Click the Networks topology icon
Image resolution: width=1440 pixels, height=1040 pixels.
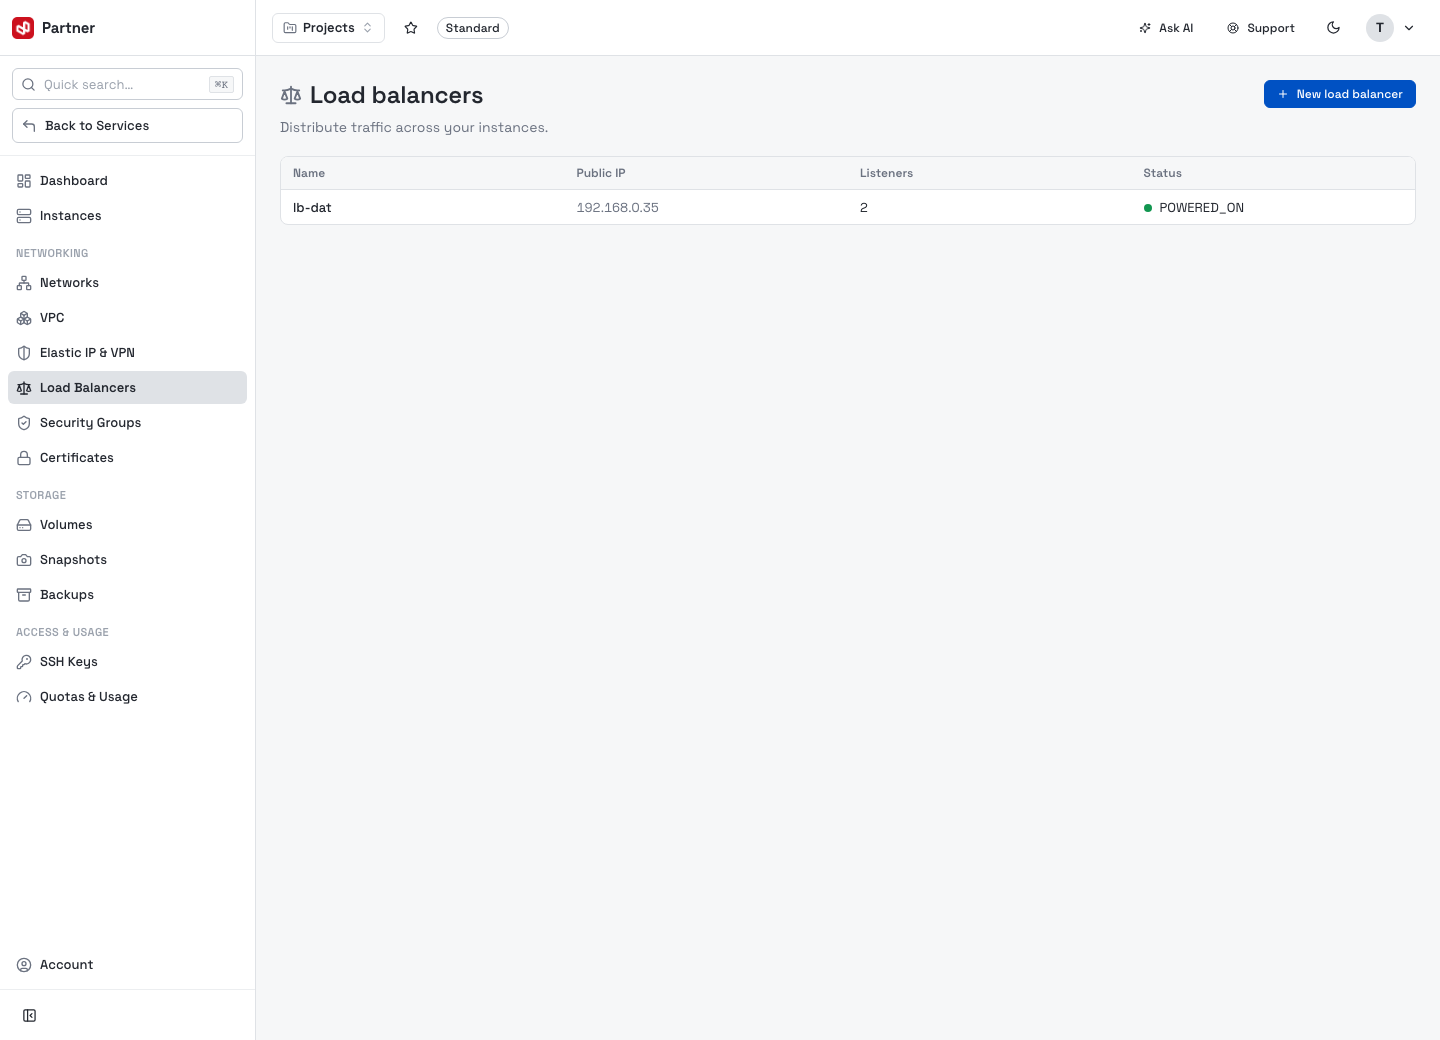24,283
